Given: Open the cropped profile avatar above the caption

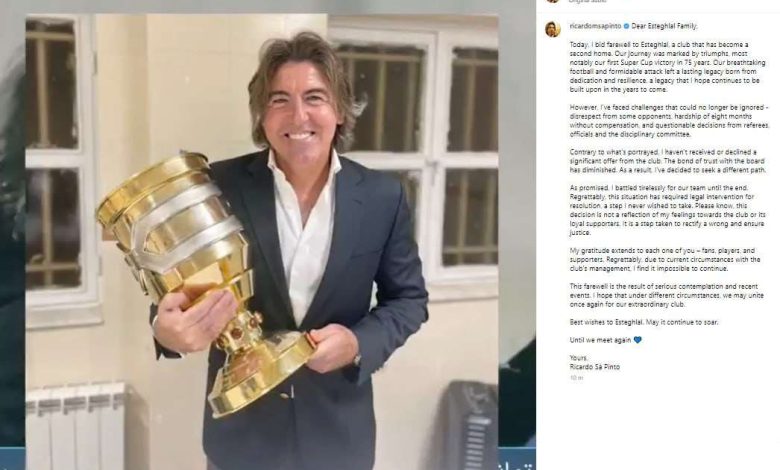Looking at the screenshot, I should (553, 1).
